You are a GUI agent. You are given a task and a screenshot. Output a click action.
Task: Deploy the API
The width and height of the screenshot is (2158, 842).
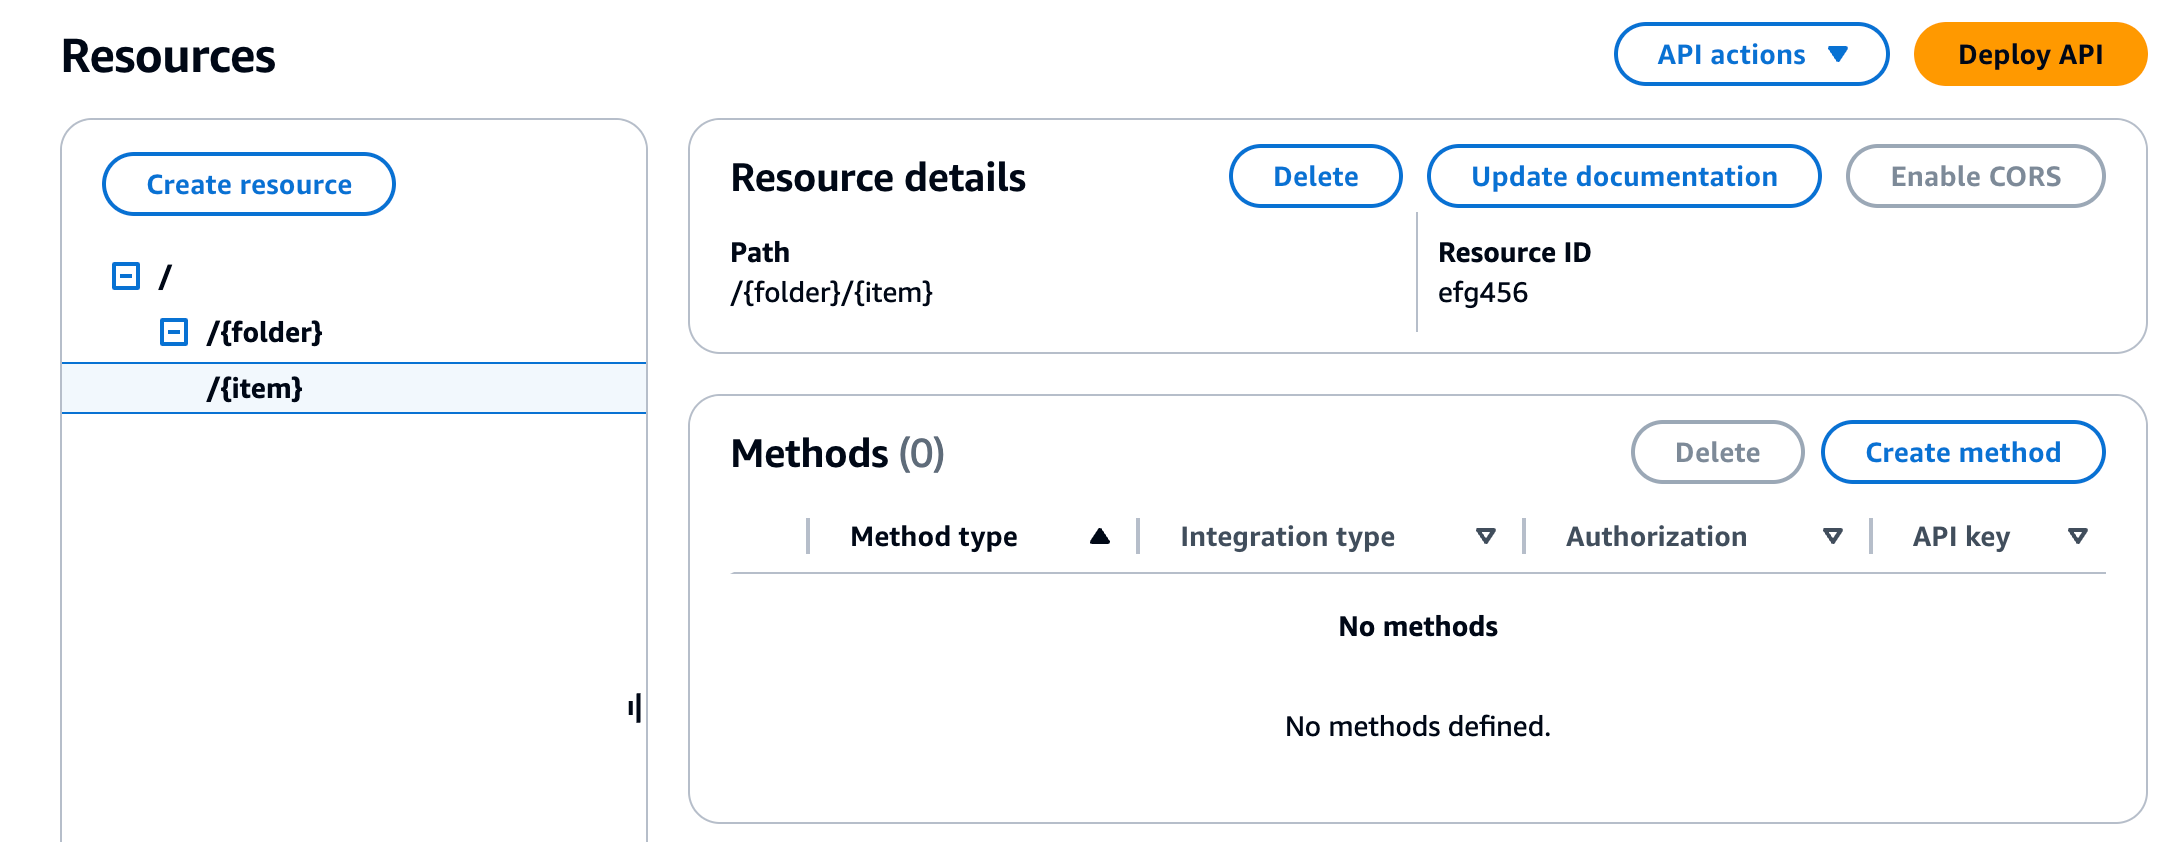coord(2030,54)
